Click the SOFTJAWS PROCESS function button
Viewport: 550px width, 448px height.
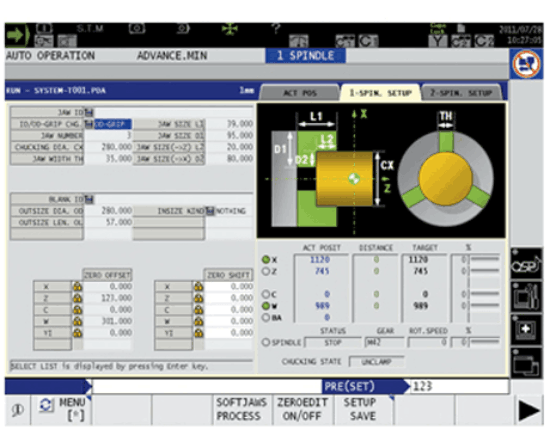242,409
